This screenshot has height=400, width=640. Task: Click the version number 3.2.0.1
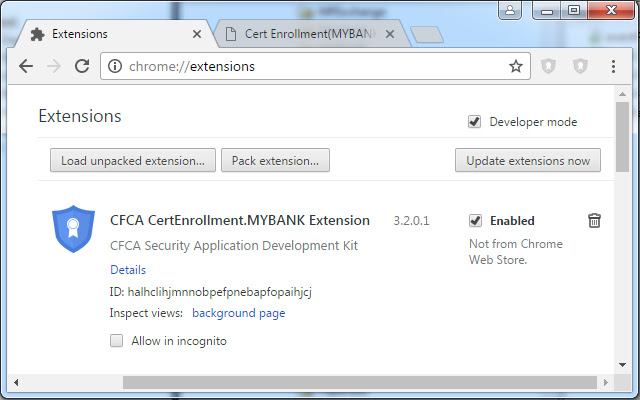411,221
